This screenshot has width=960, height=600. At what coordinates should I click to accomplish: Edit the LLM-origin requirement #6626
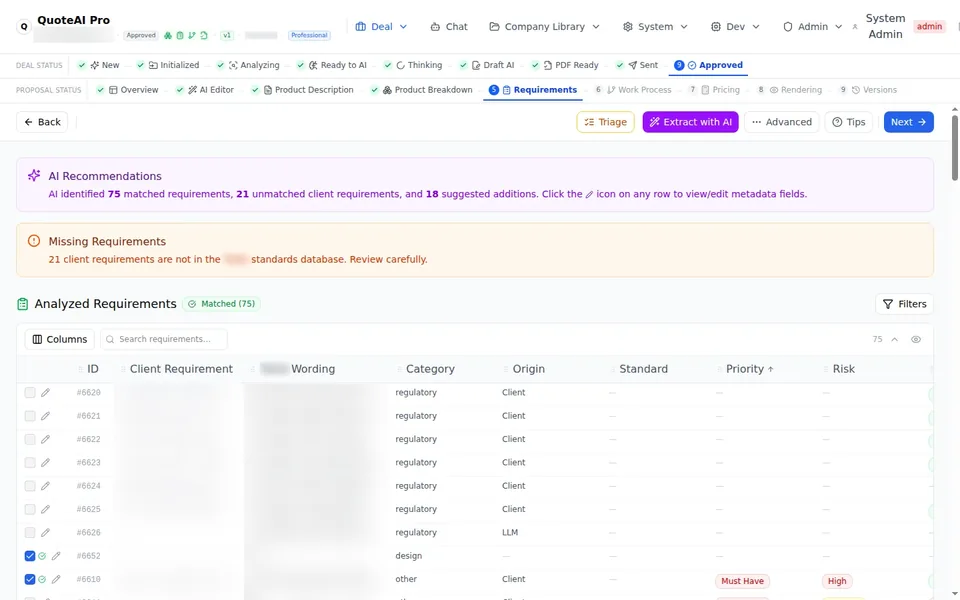pyautogui.click(x=45, y=532)
